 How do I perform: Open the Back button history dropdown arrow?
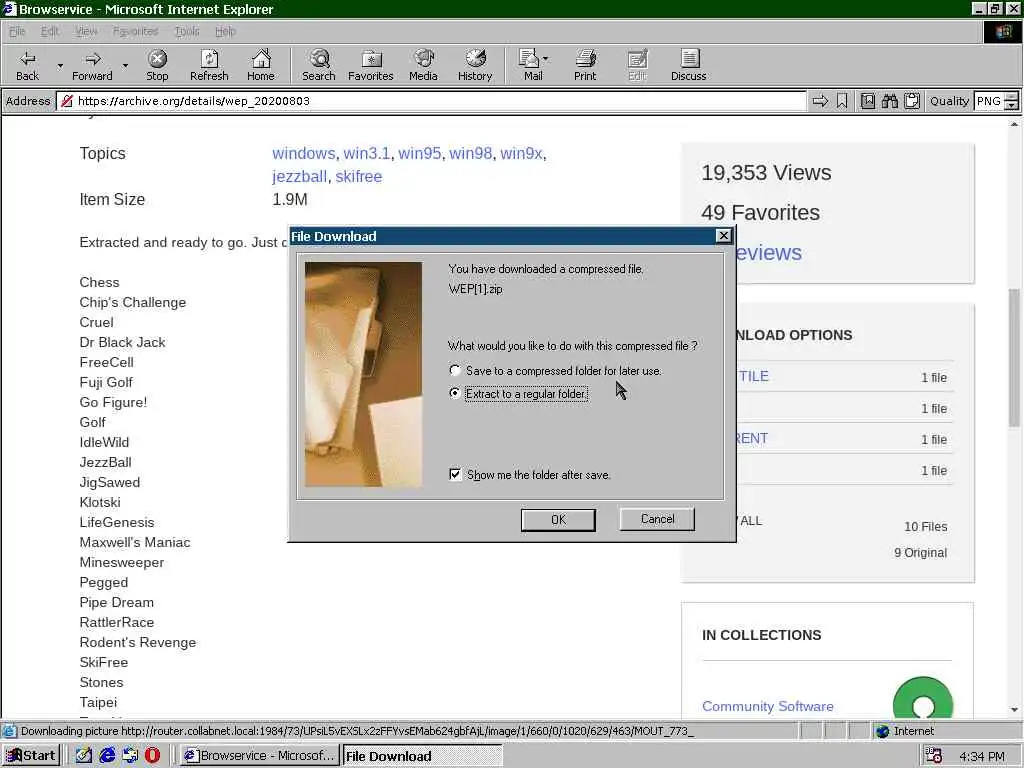point(60,66)
